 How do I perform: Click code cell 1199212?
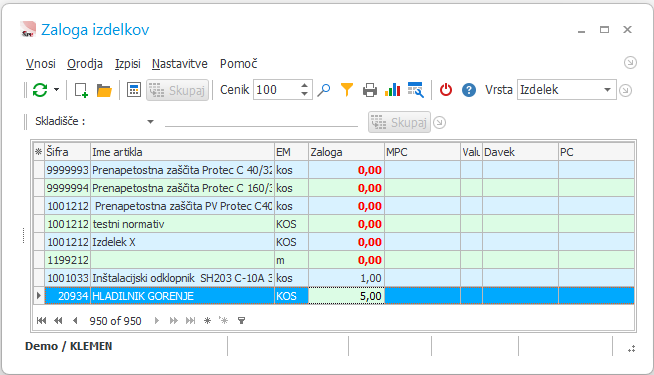coord(68,260)
